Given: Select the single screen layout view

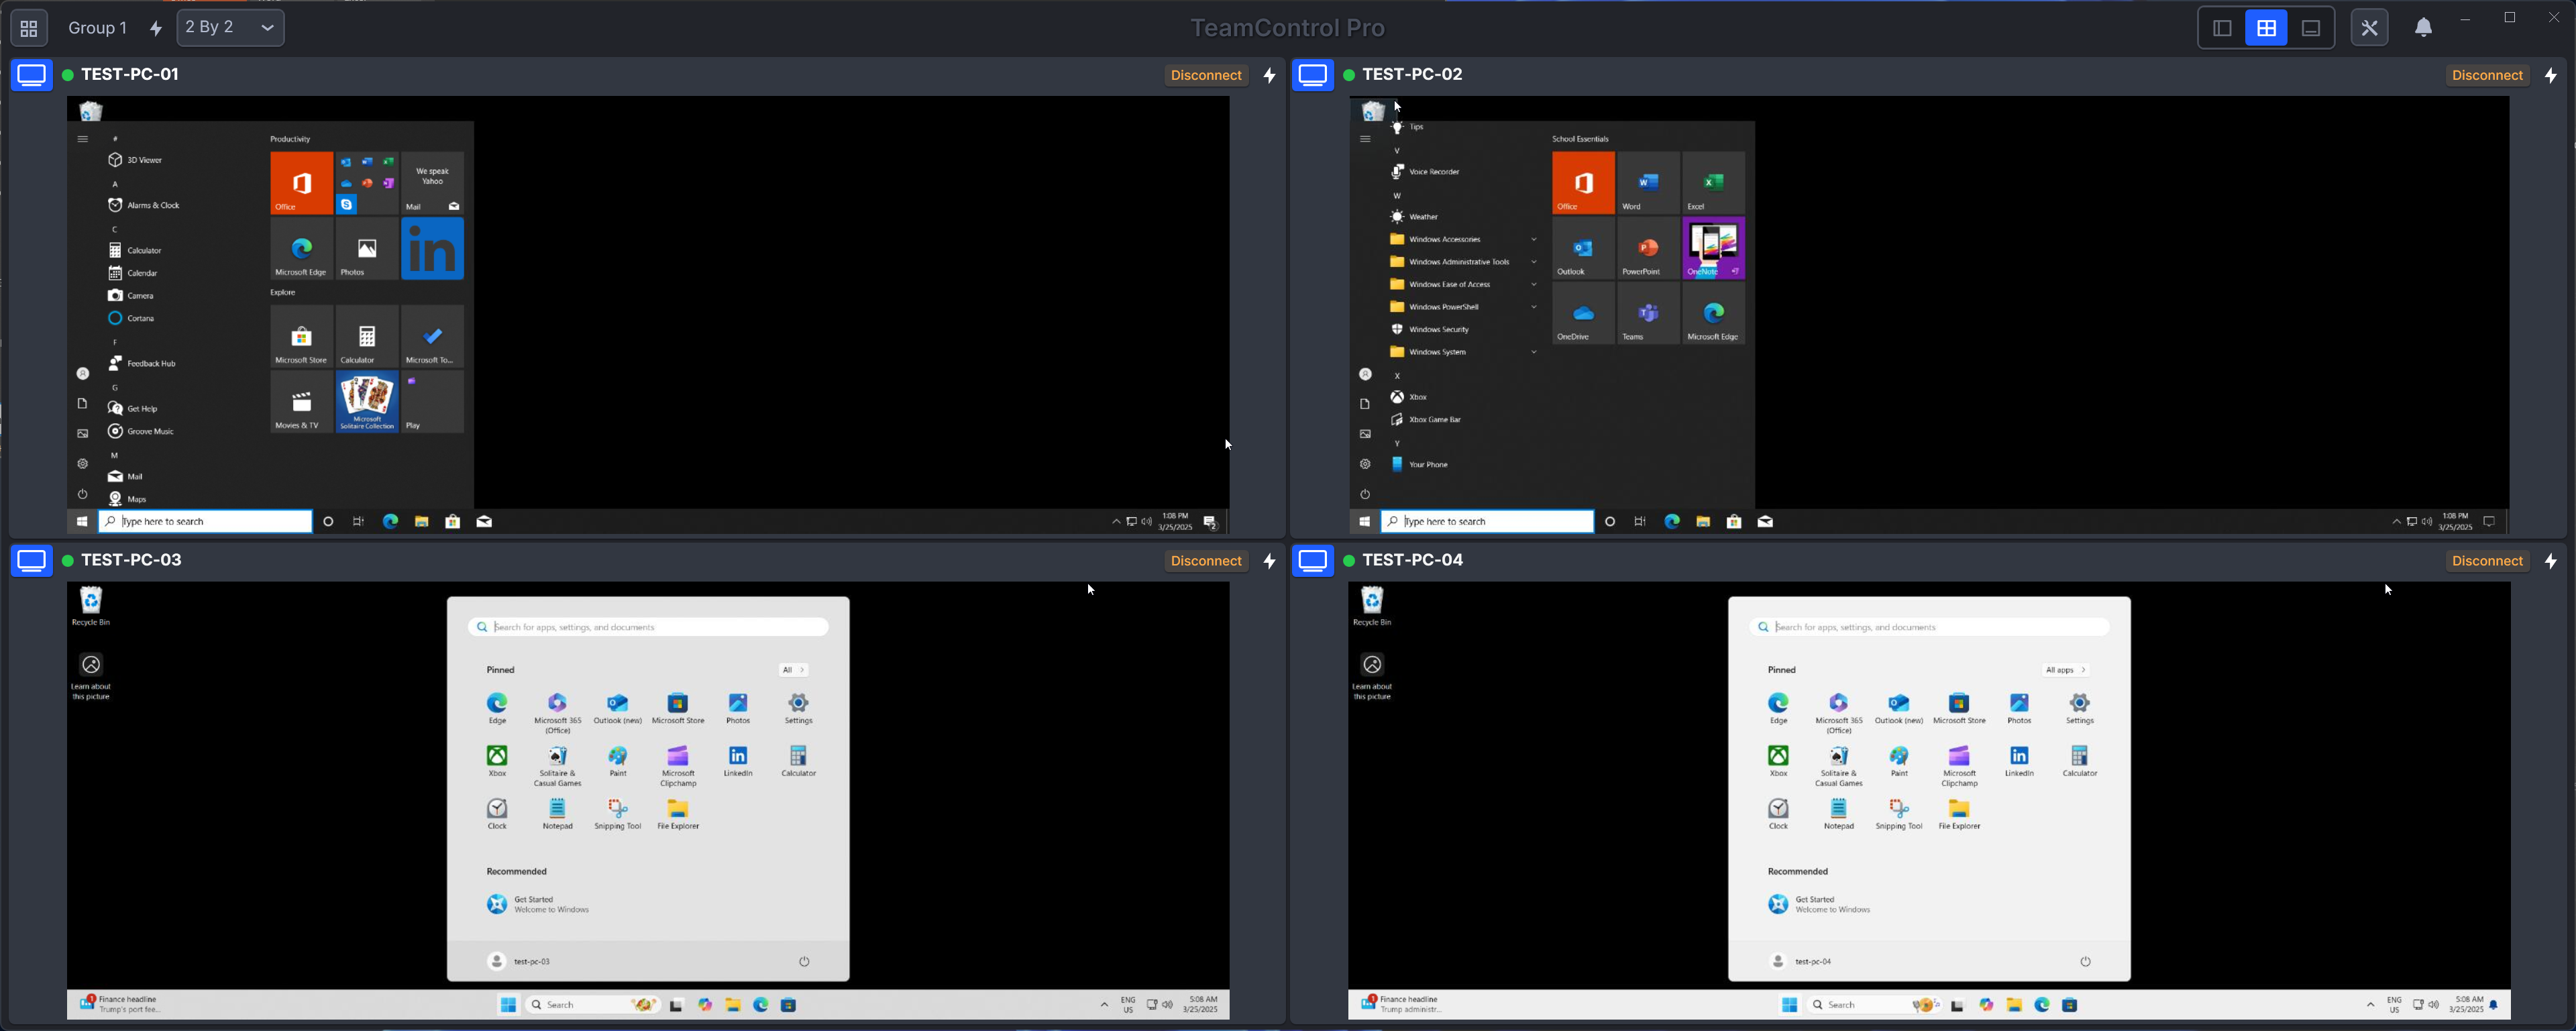Looking at the screenshot, I should [x=2310, y=28].
